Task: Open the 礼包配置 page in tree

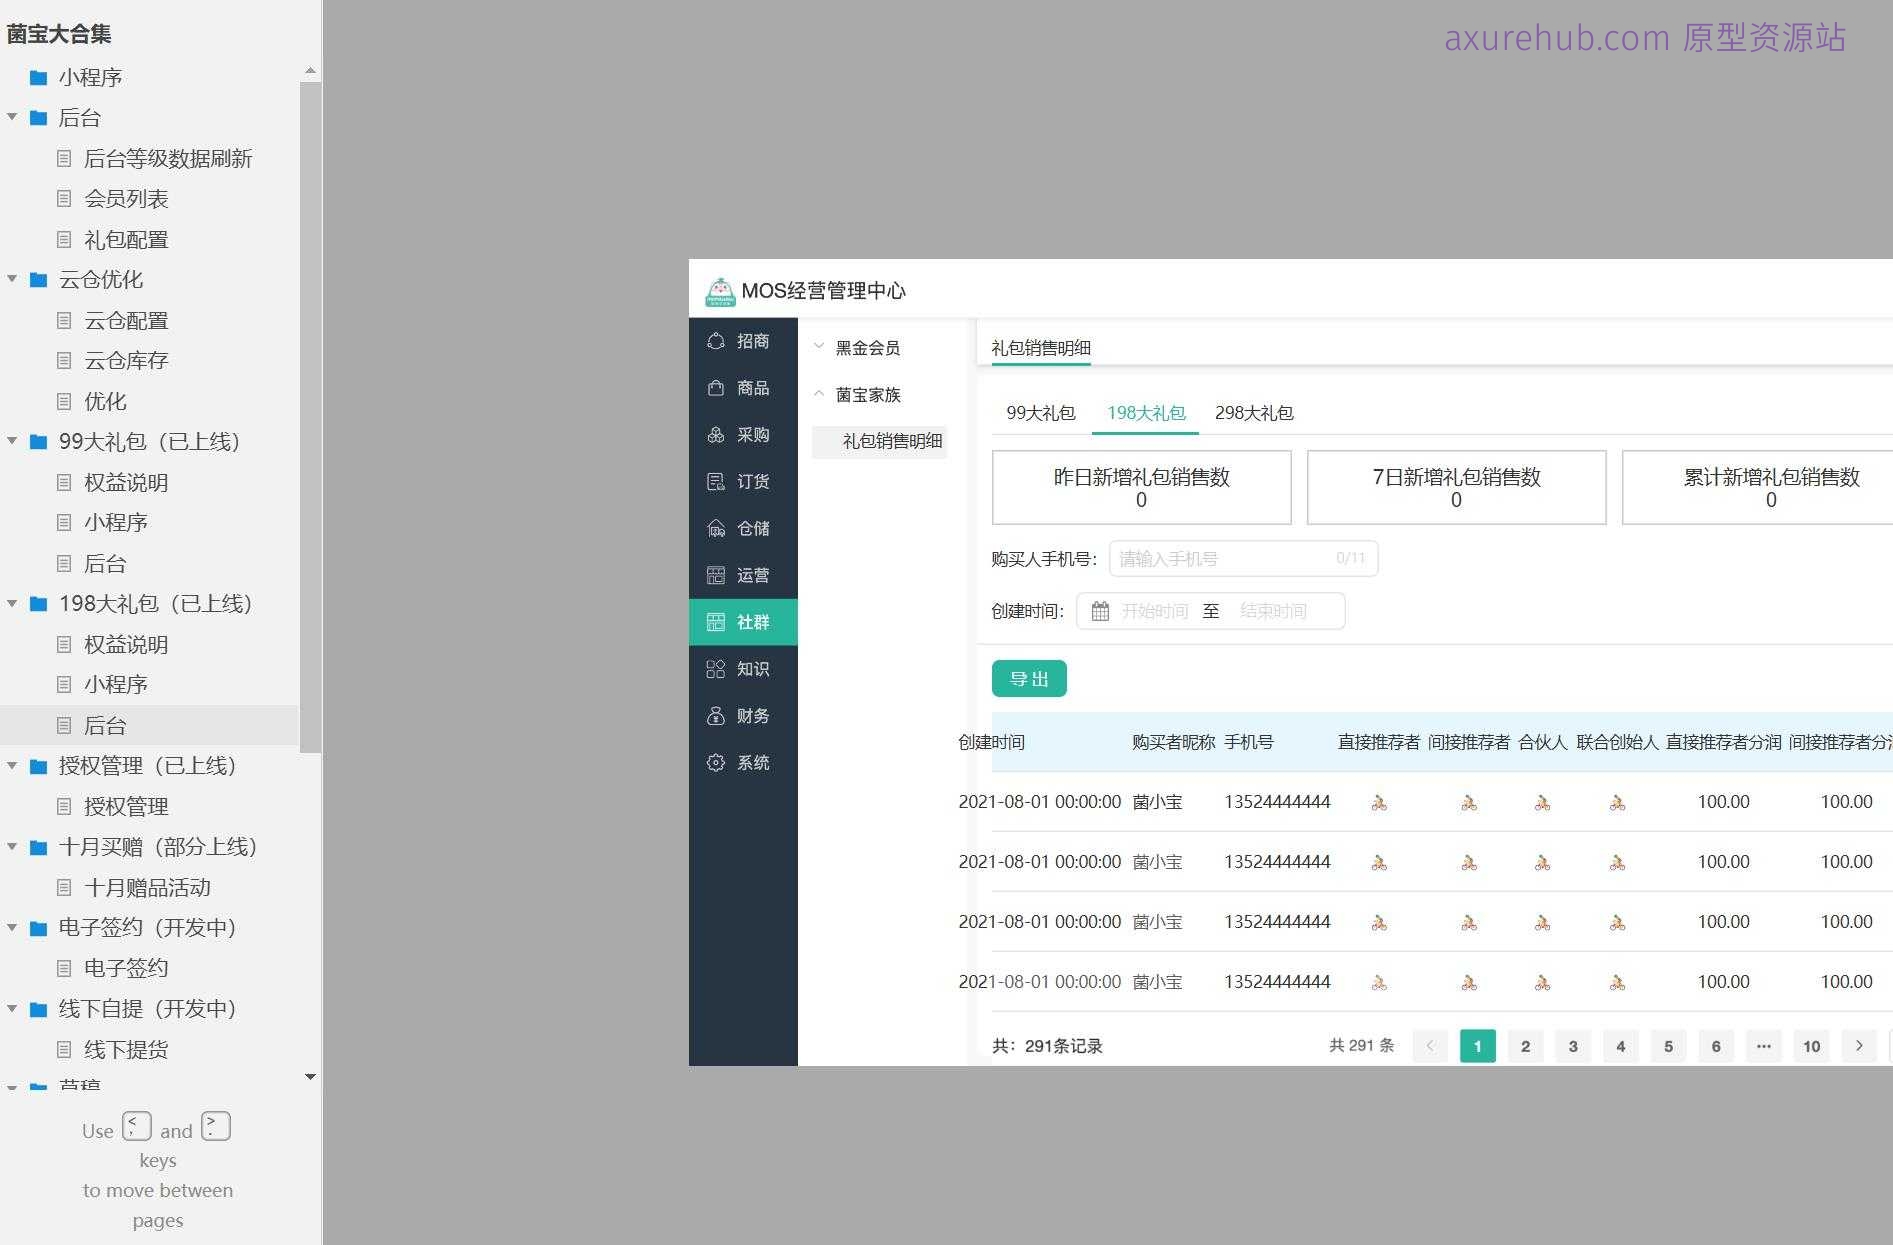Action: 126,240
